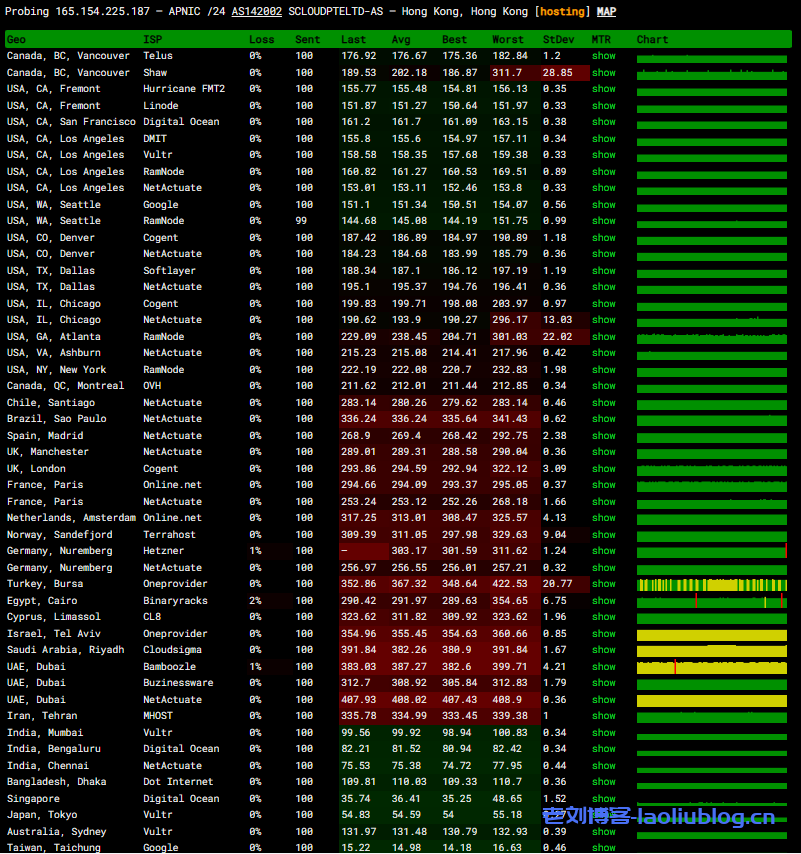801x854 pixels.
Task: Click the Loss column header
Action: point(261,40)
